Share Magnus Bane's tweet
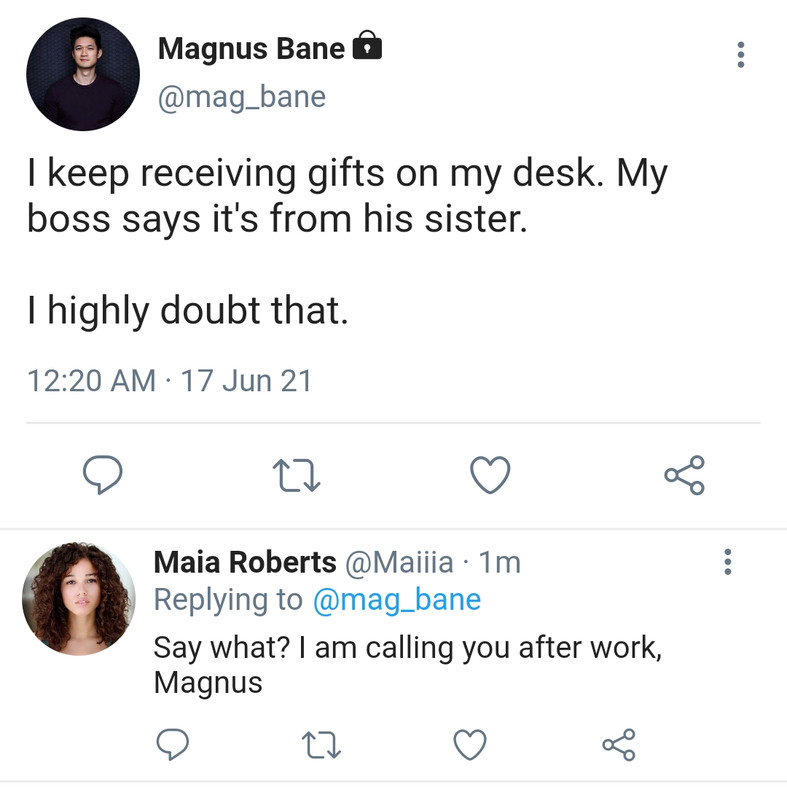Image resolution: width=787 pixels, height=800 pixels. 685,475
